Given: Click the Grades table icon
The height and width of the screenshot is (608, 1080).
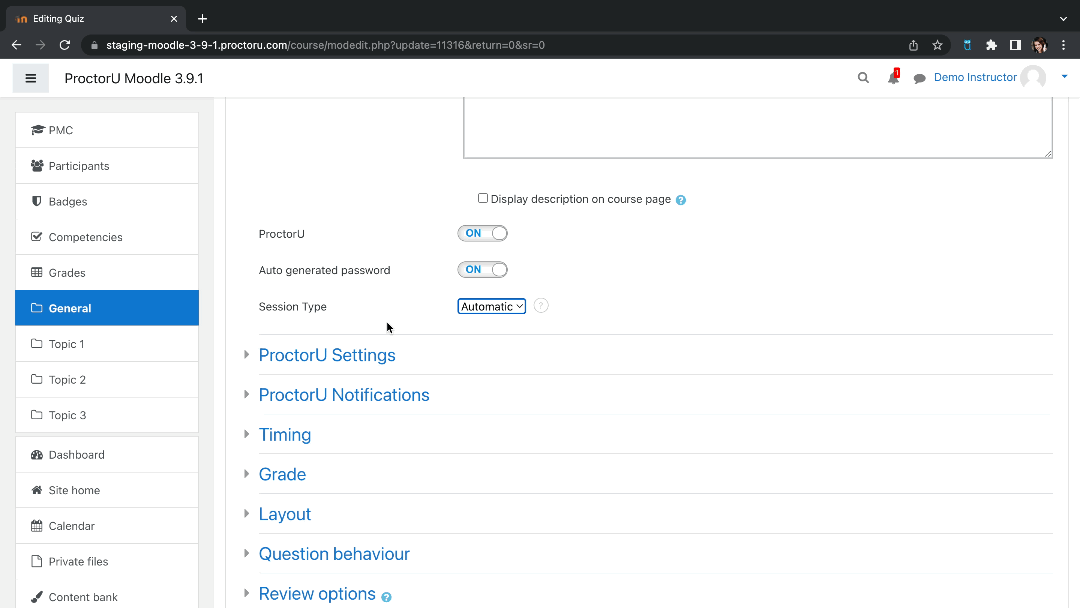Looking at the screenshot, I should (37, 273).
